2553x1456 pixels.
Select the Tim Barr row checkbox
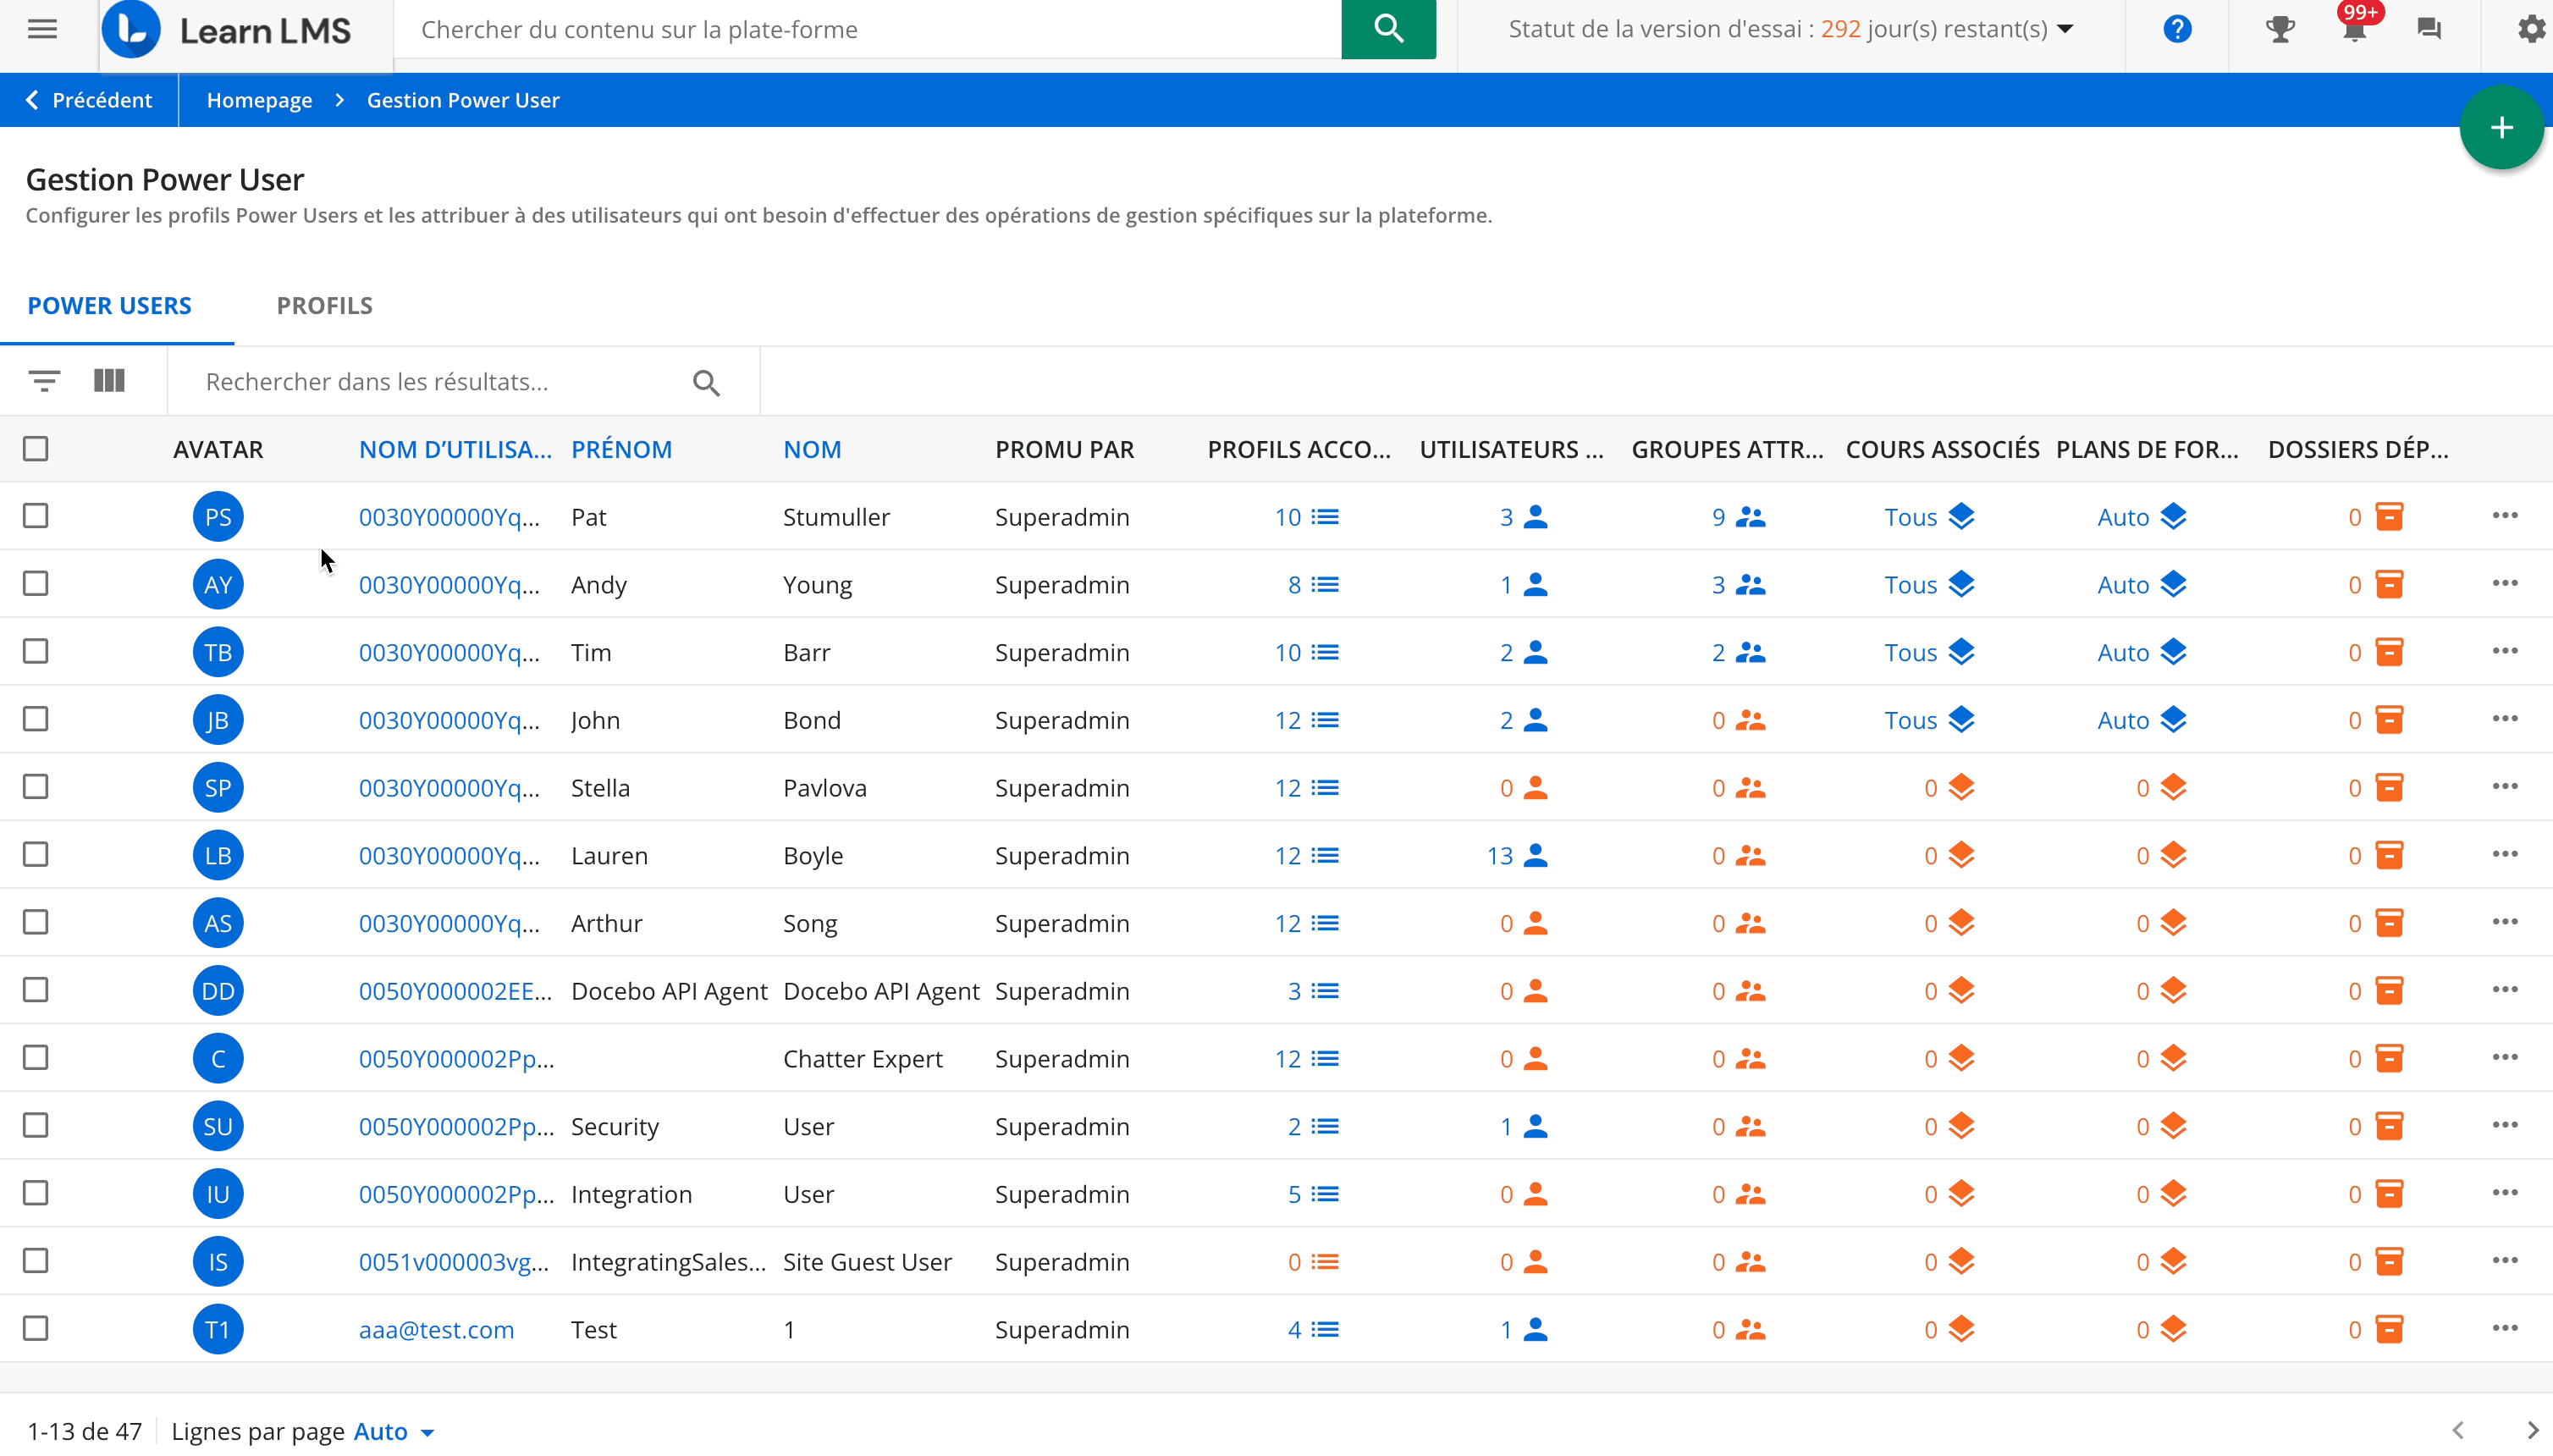[x=36, y=652]
